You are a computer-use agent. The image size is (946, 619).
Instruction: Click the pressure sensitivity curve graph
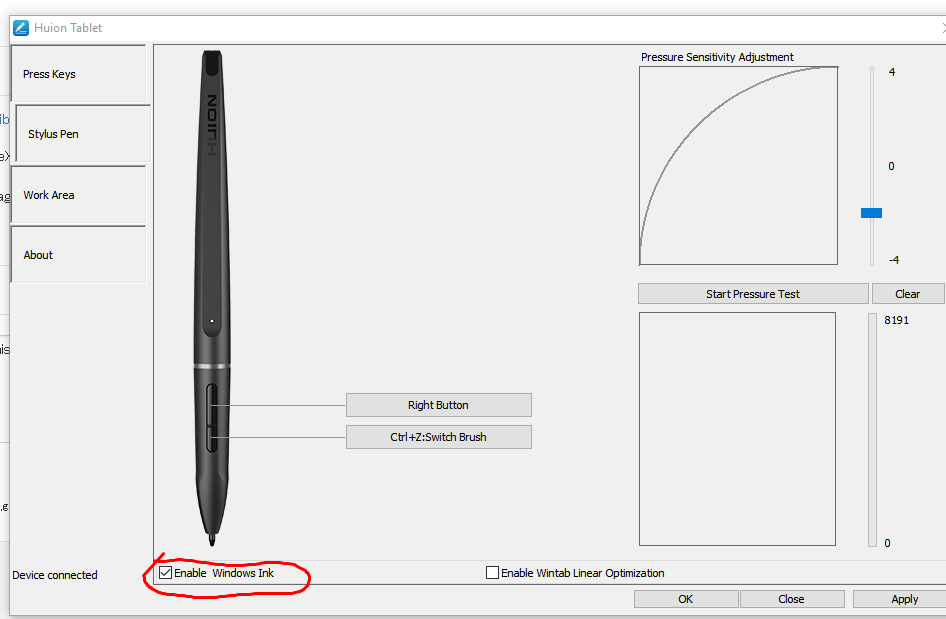coord(738,165)
